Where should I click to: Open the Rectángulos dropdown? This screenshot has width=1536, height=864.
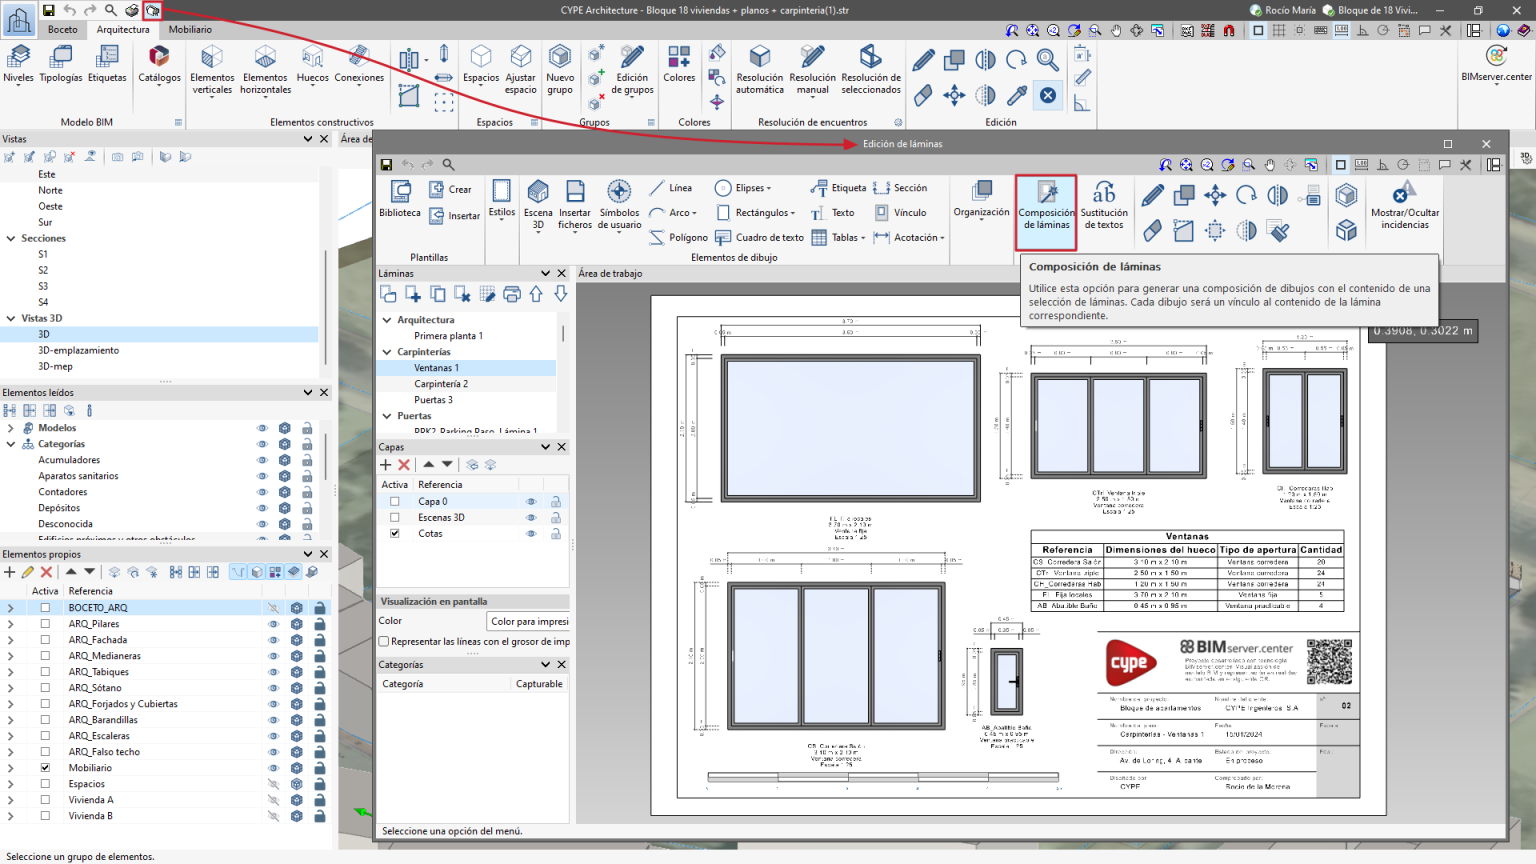pos(755,213)
